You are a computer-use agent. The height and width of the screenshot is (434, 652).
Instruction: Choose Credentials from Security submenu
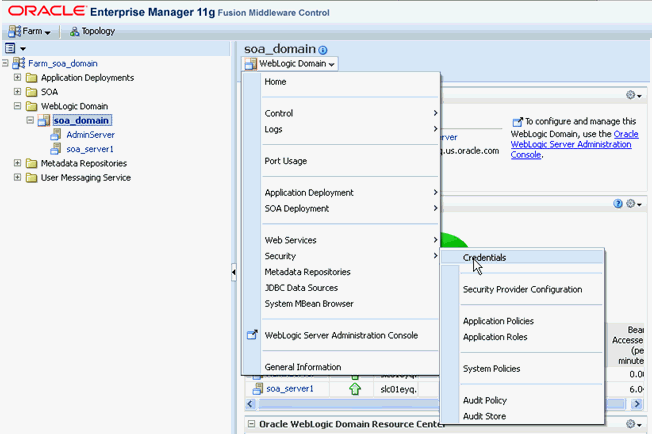coord(484,258)
